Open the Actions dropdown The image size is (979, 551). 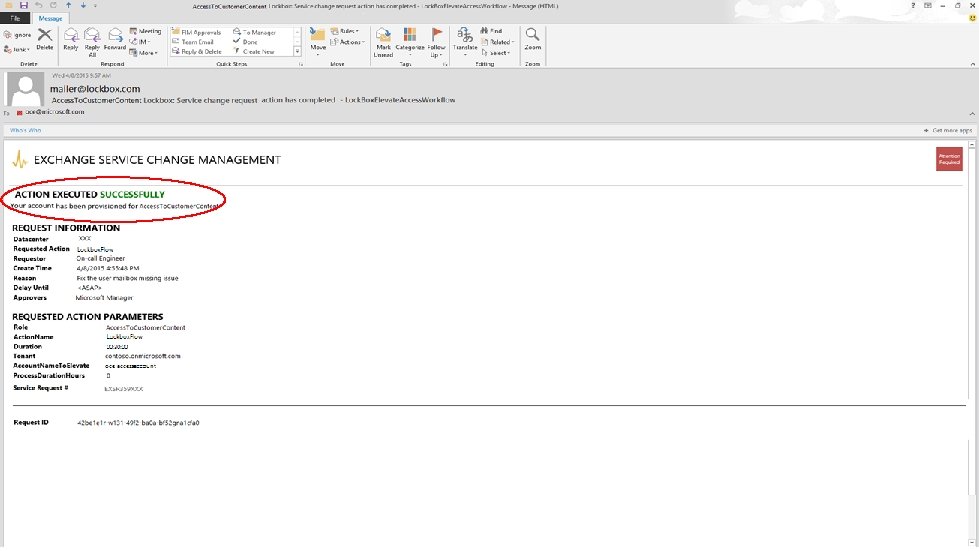347,42
